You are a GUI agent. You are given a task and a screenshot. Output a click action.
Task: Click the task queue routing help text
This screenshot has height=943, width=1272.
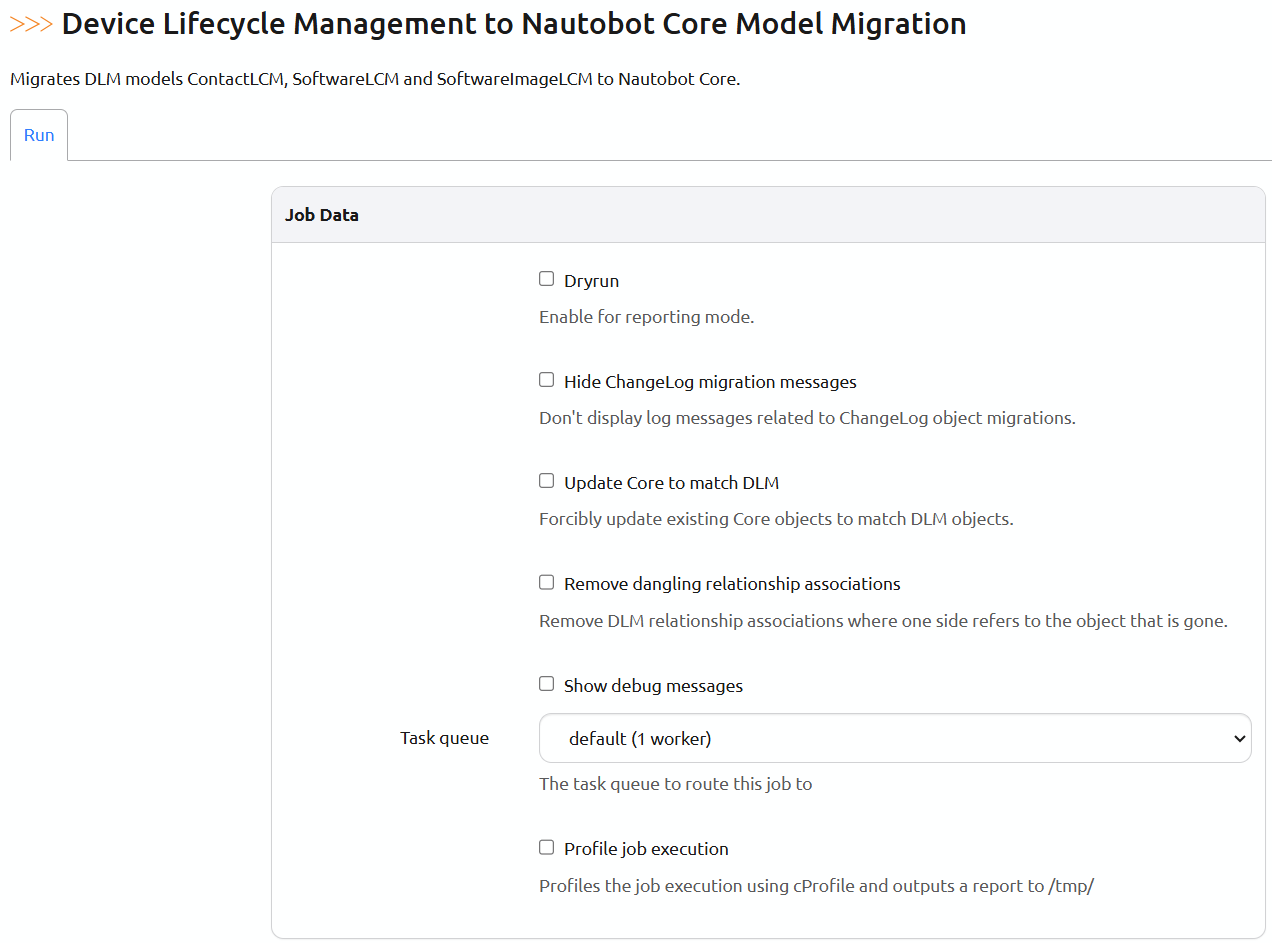coord(675,784)
